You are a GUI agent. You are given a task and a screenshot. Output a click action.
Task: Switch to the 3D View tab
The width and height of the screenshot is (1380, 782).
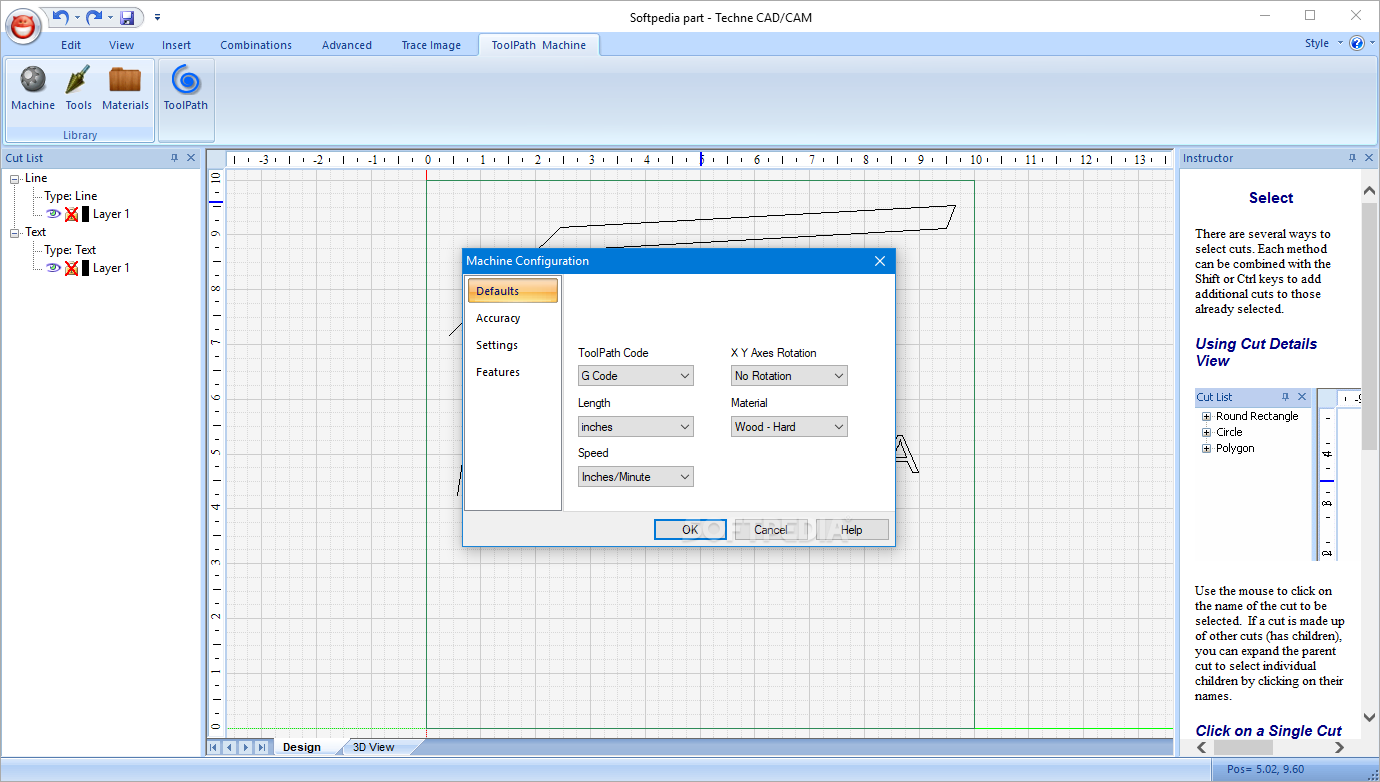pos(374,747)
